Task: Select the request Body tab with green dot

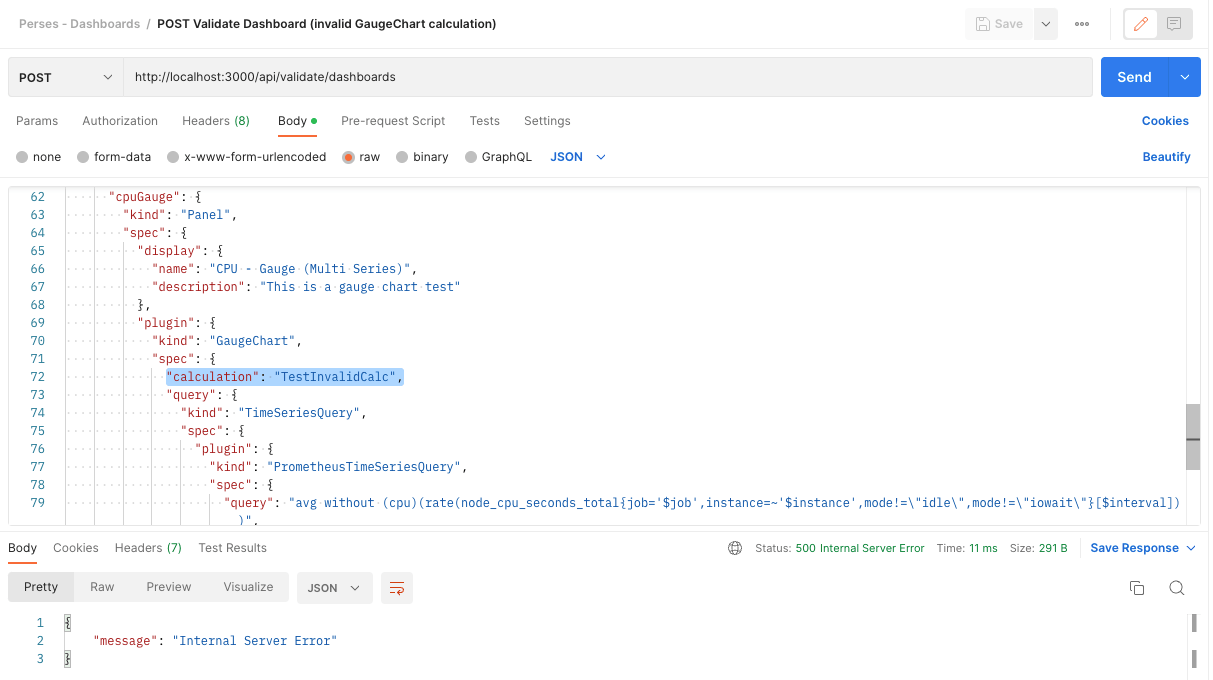Action: coord(297,121)
